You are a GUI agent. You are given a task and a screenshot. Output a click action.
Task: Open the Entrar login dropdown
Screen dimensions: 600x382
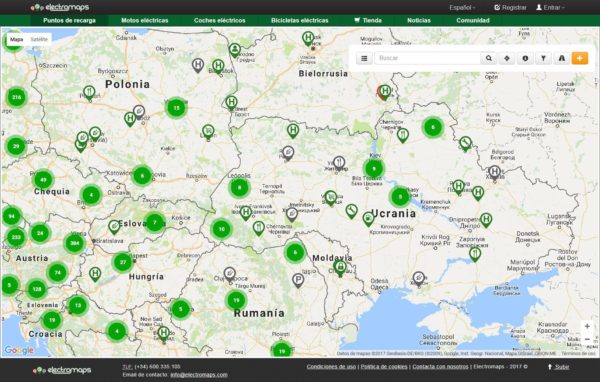(550, 8)
